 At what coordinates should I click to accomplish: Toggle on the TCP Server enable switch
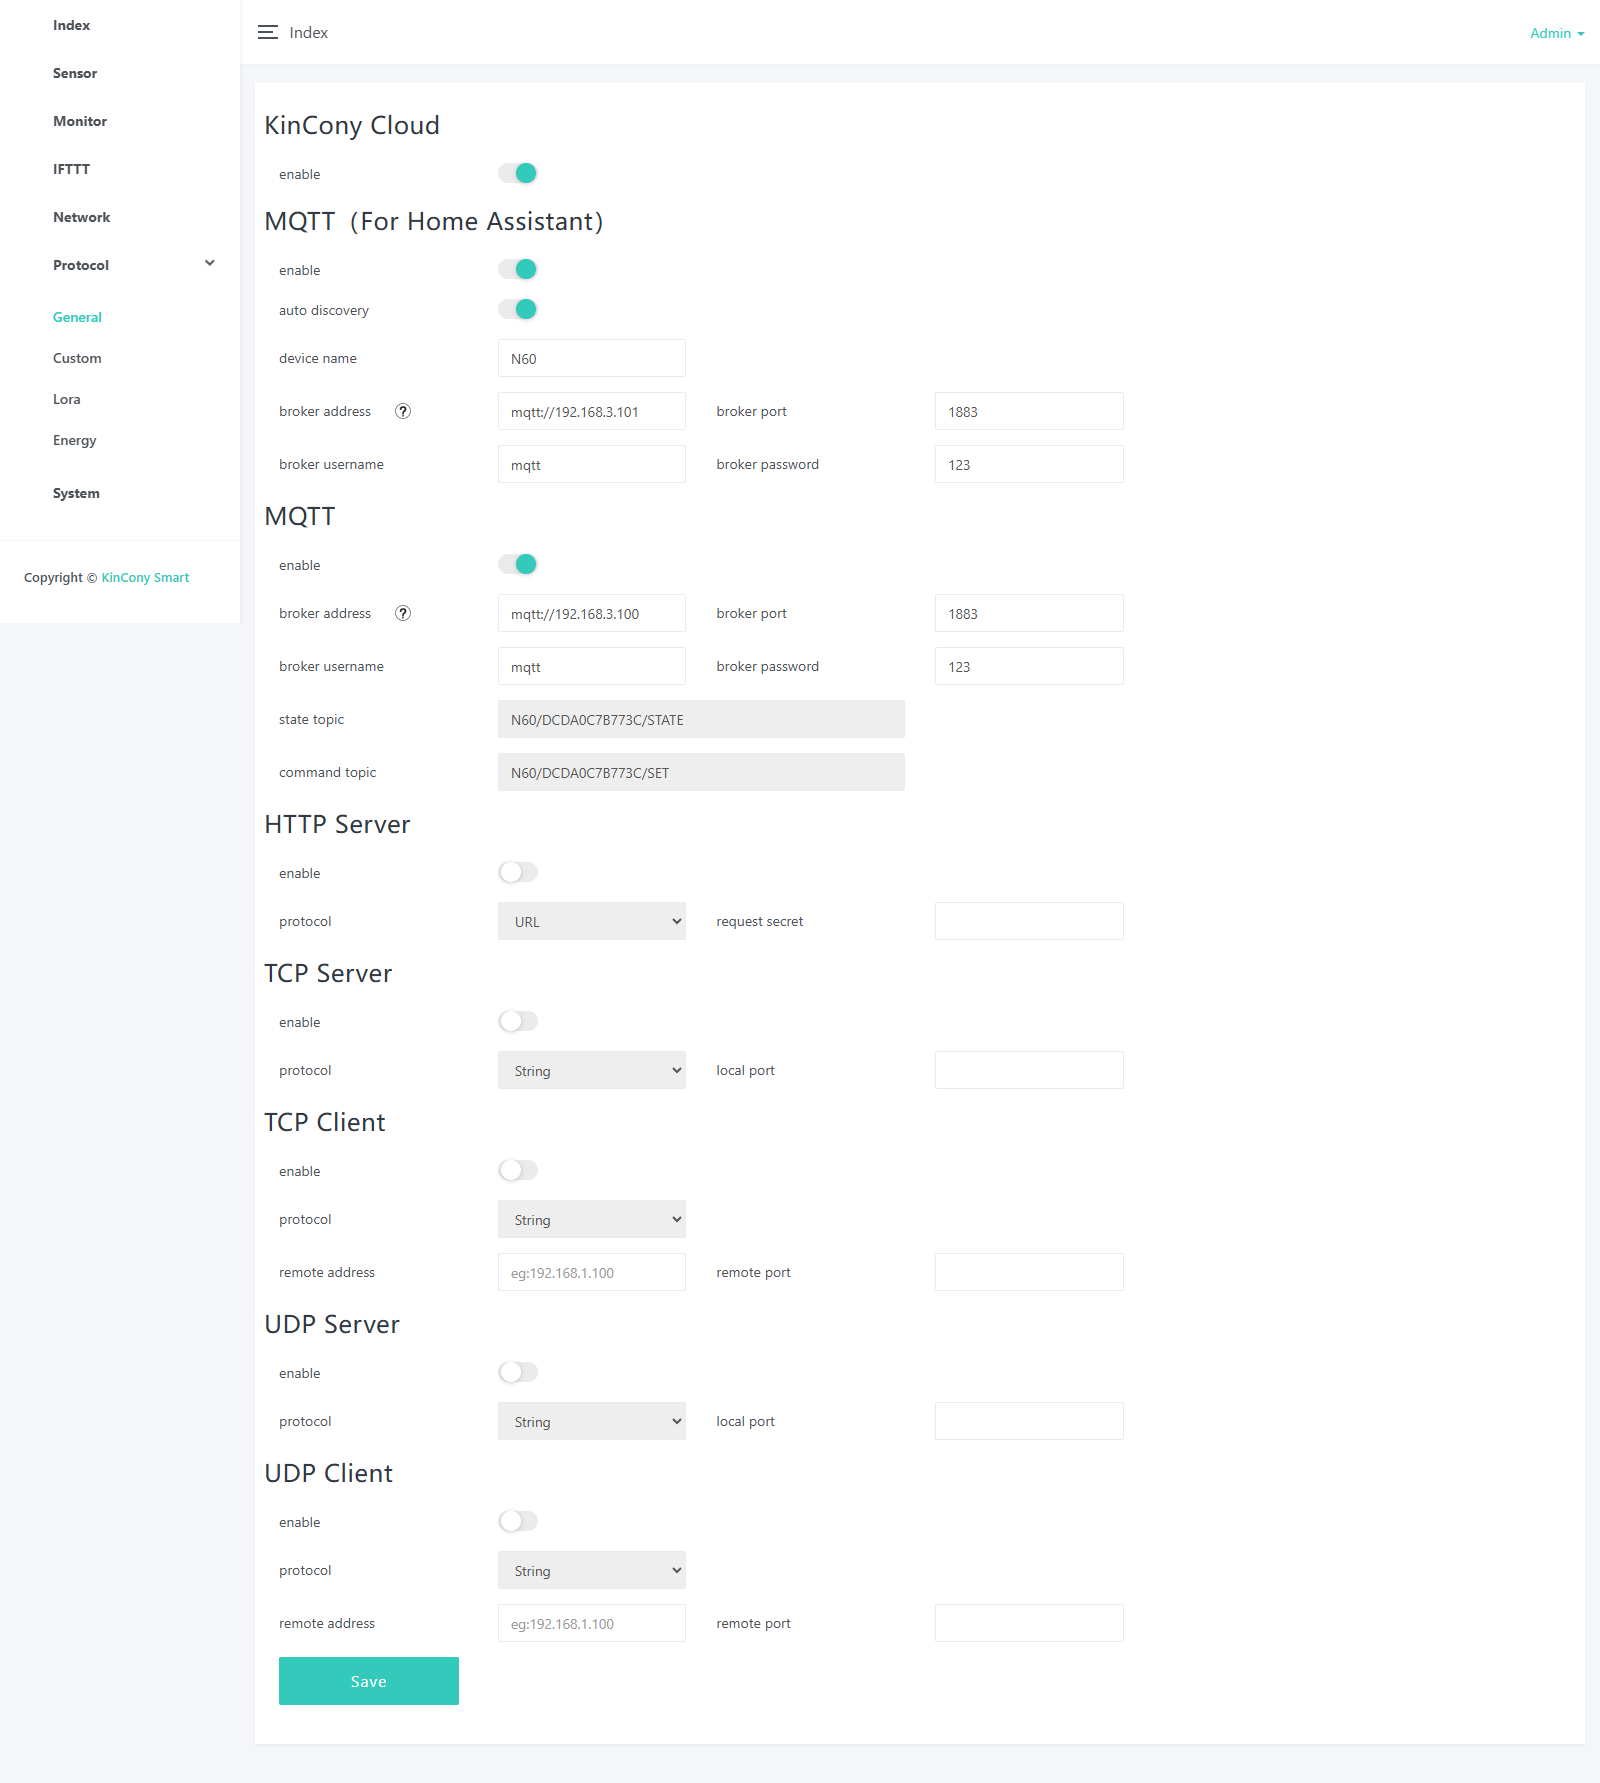[x=518, y=1021]
